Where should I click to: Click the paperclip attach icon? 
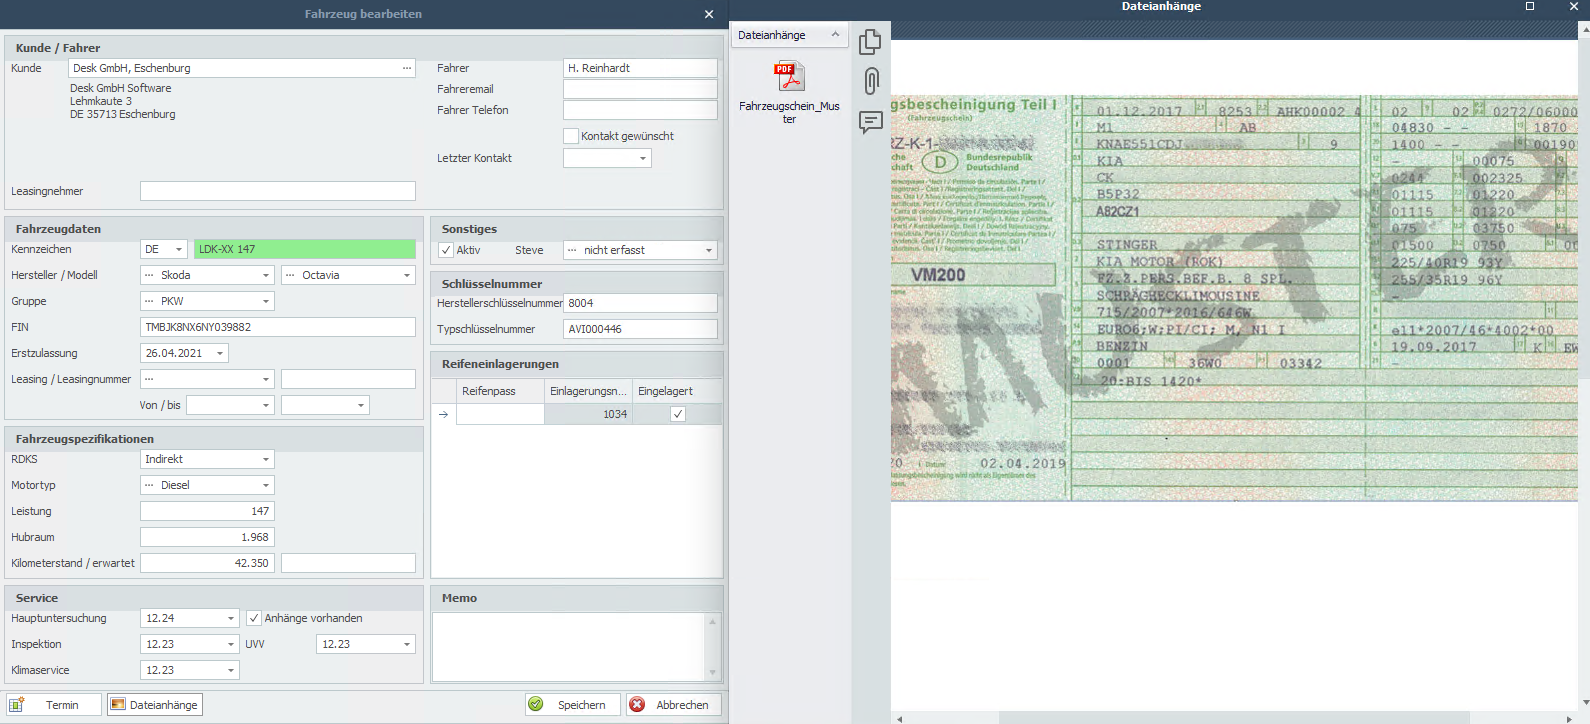pyautogui.click(x=871, y=81)
